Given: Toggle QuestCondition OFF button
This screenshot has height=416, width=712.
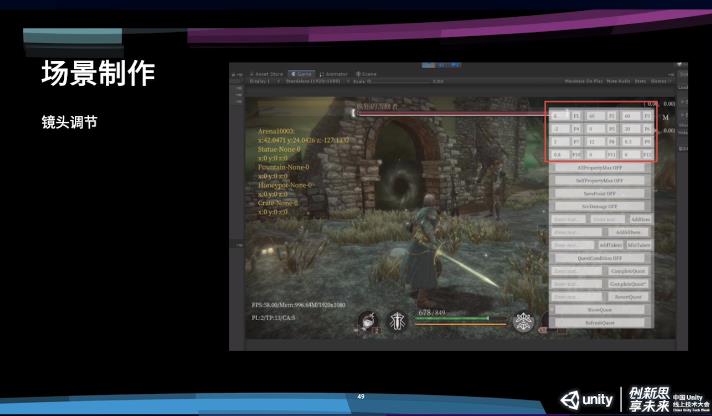Looking at the screenshot, I should (600, 258).
